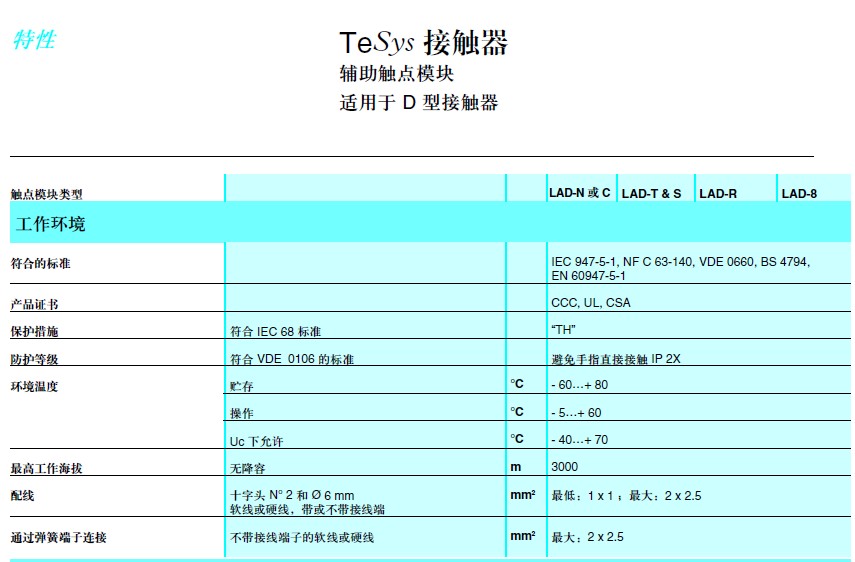
Task: Select the 工作环境 section header
Action: [x=50, y=223]
